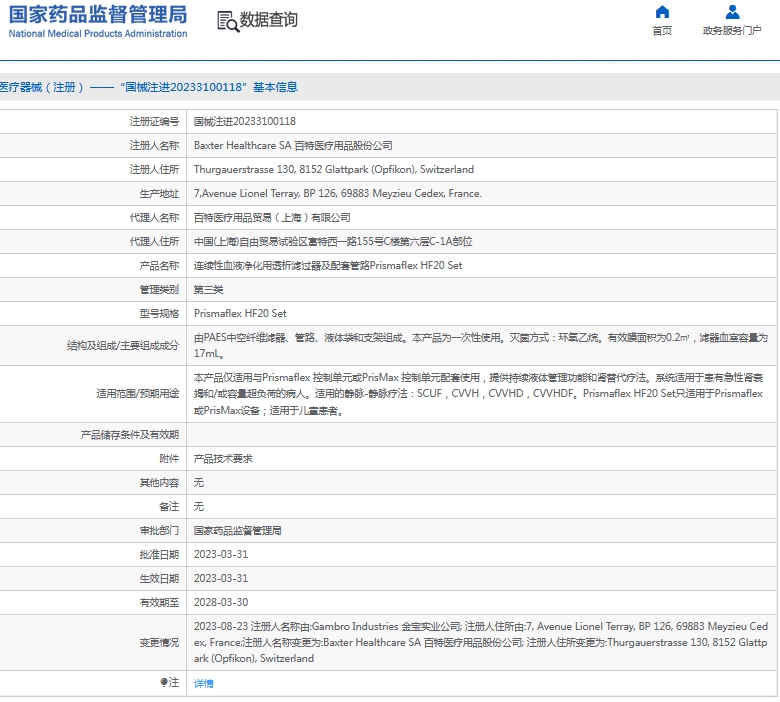Click intended use text starting 本产品仅适用与Prismaflex
Viewport: 780px width, 702px height.
[x=478, y=394]
